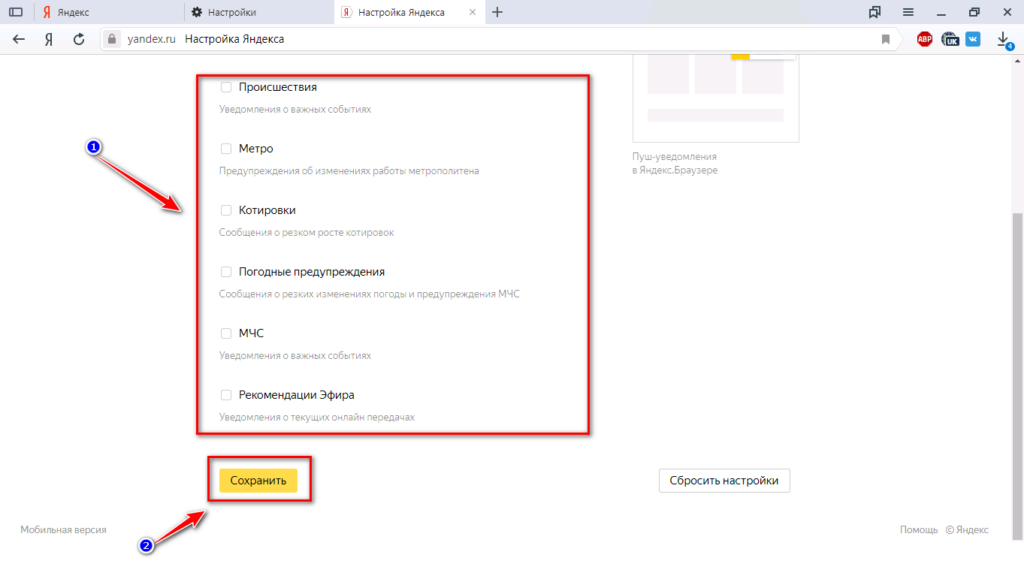Toggle the browser side panel icon

point(16,12)
